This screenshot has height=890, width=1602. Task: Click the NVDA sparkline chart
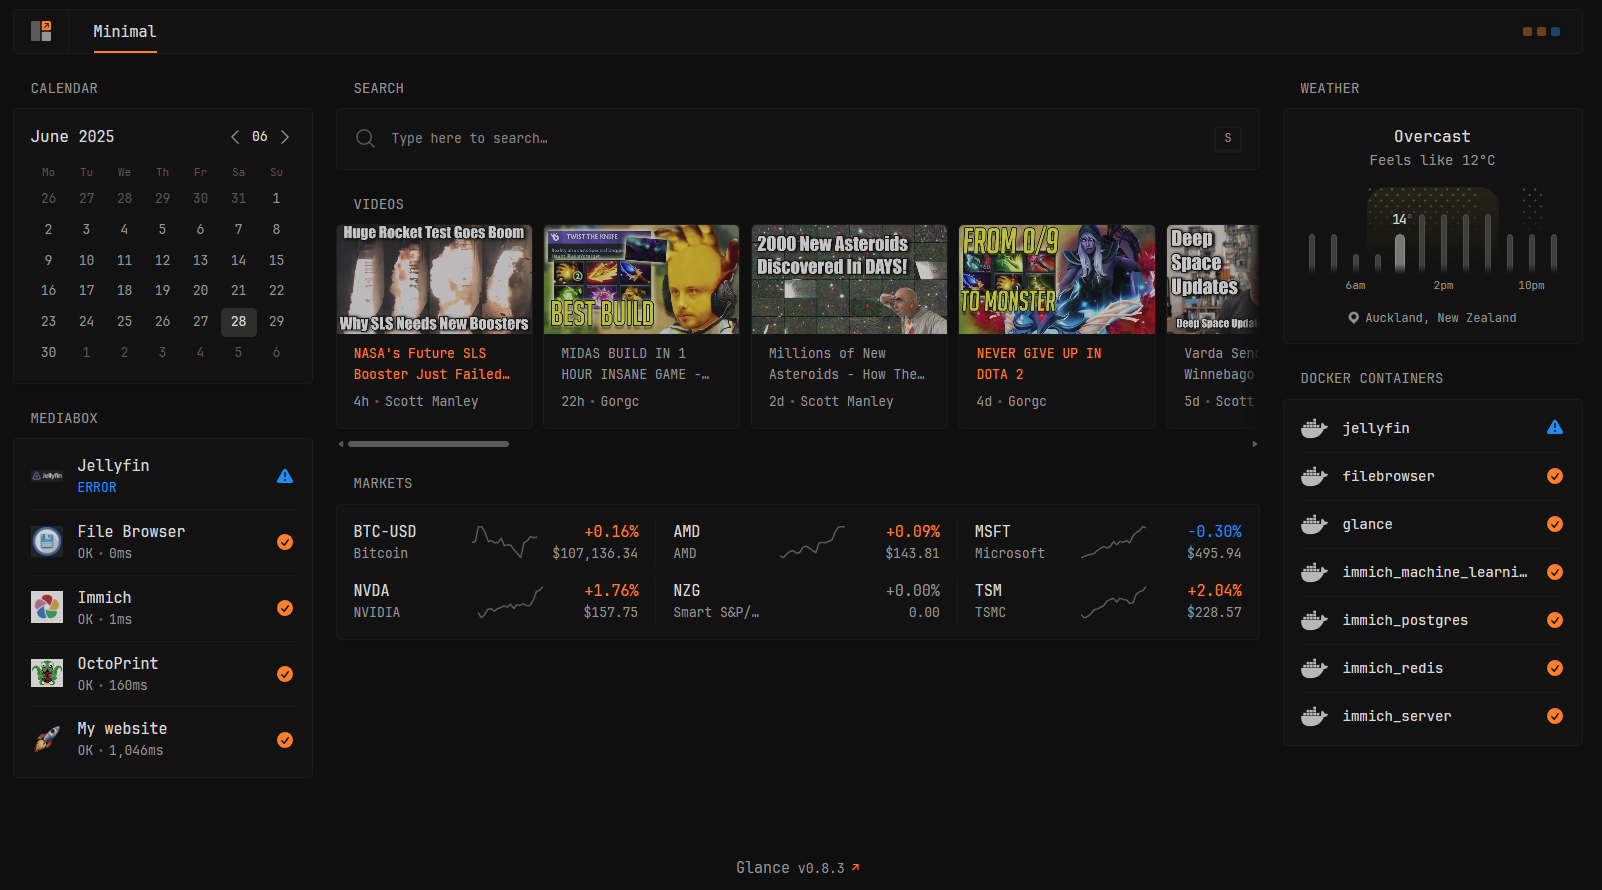click(510, 601)
